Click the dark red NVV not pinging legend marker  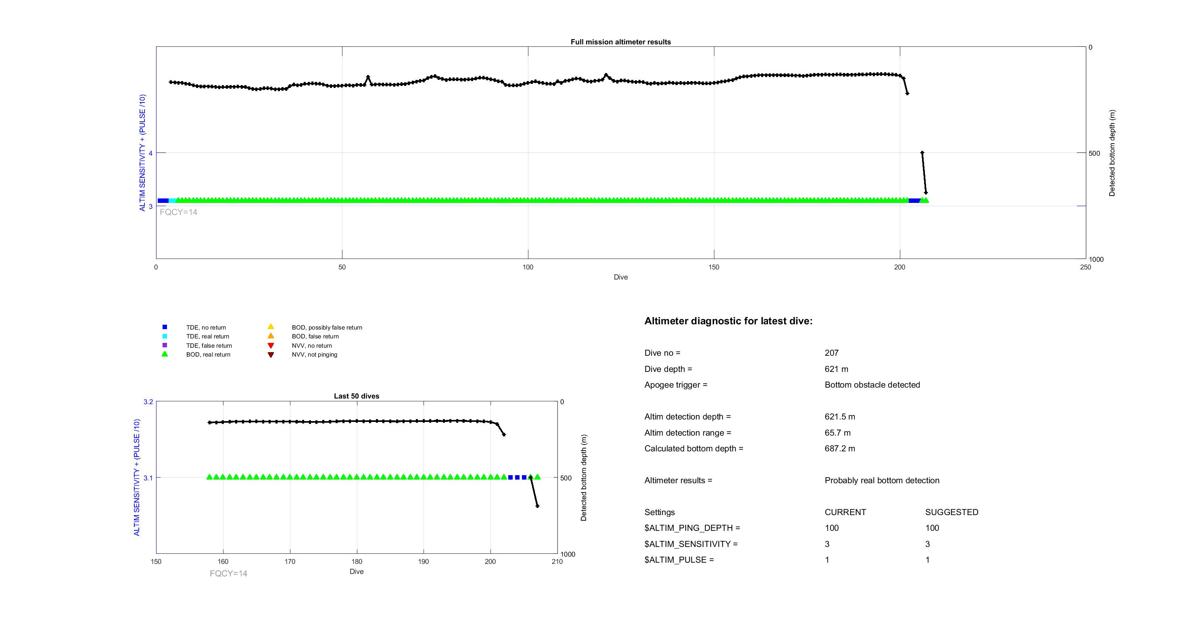(271, 355)
